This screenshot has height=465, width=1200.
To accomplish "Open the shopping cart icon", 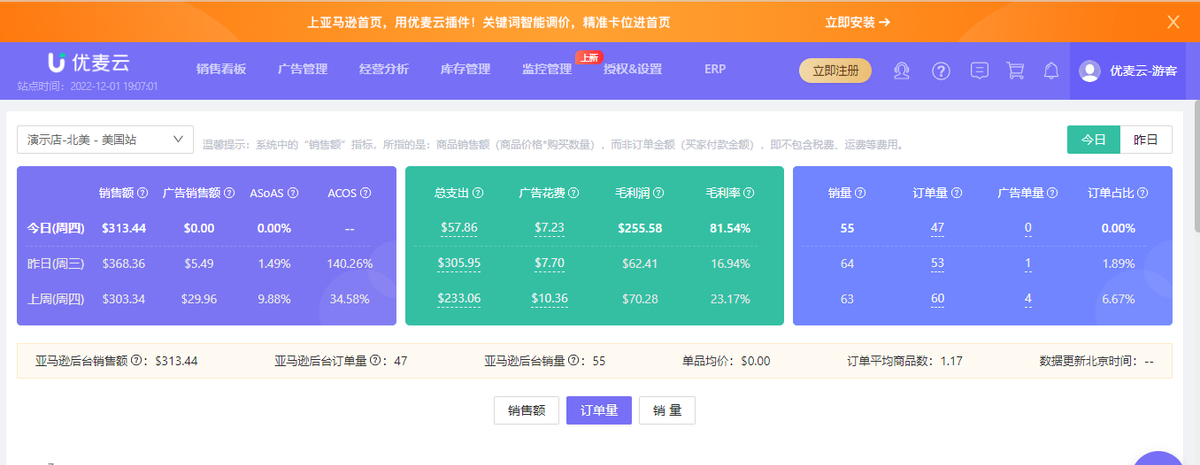I will pos(1015,70).
